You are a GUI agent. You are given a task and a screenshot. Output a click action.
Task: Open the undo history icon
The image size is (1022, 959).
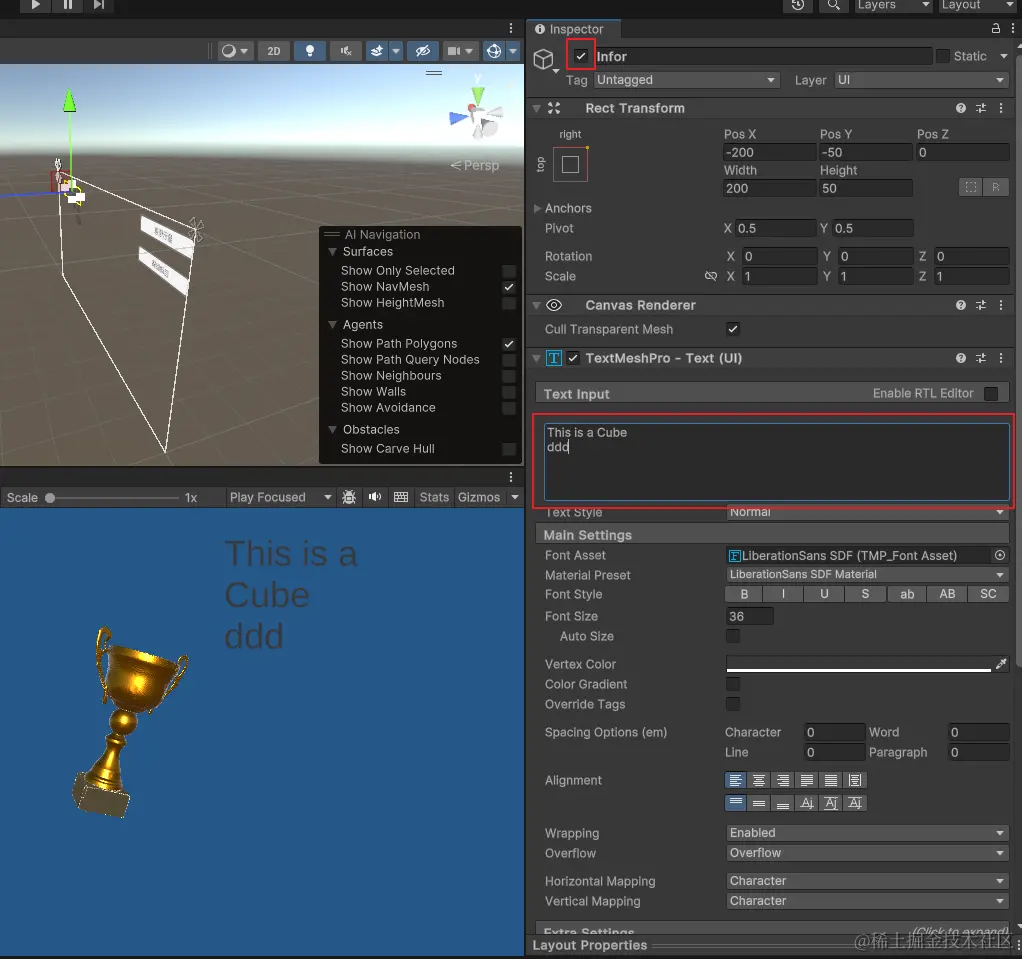[798, 5]
